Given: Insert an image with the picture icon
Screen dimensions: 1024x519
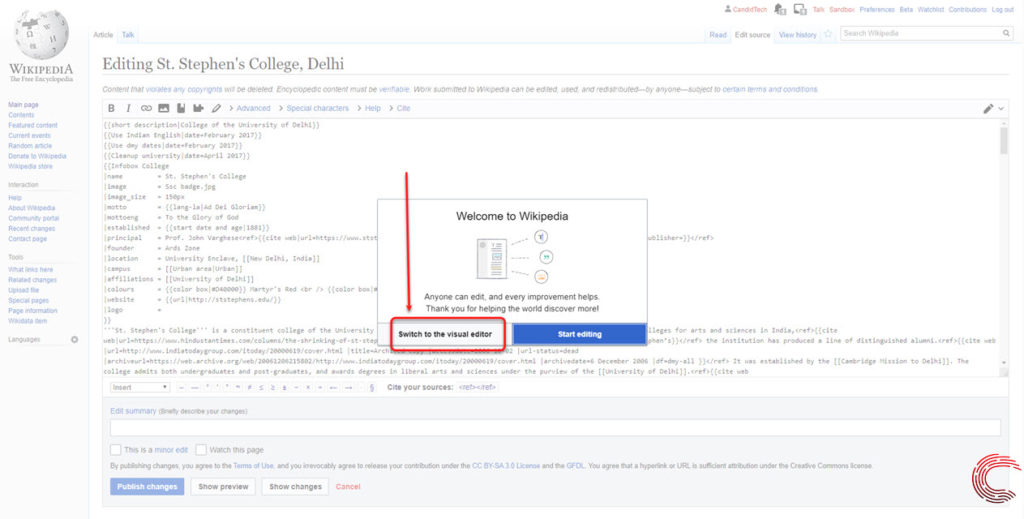Looking at the screenshot, I should tap(163, 108).
